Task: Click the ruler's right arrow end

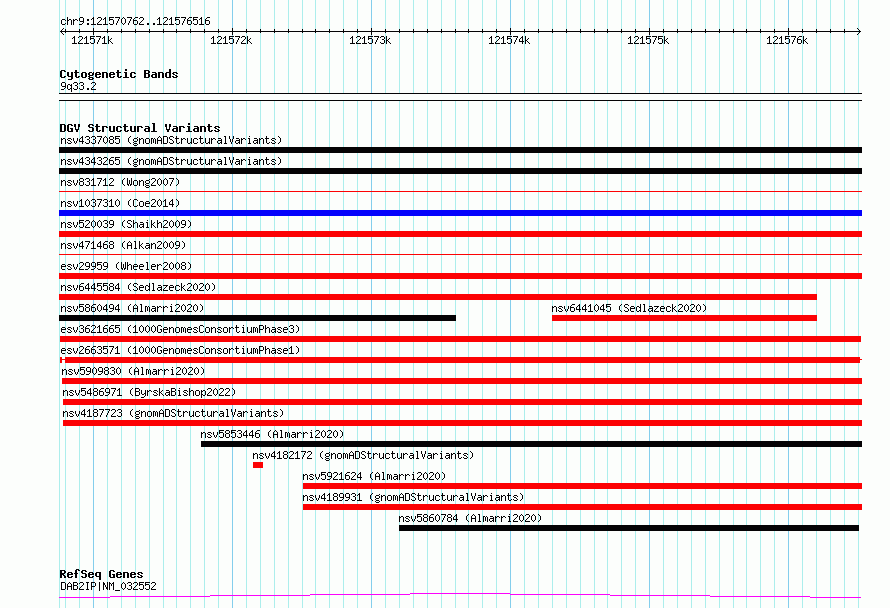Action: pyautogui.click(x=859, y=32)
